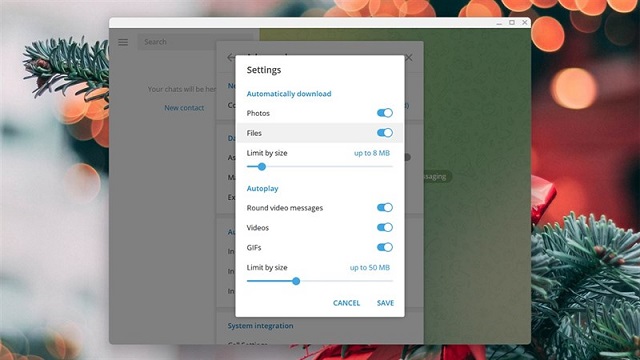640x360 pixels.
Task: Save the download settings
Action: [385, 303]
